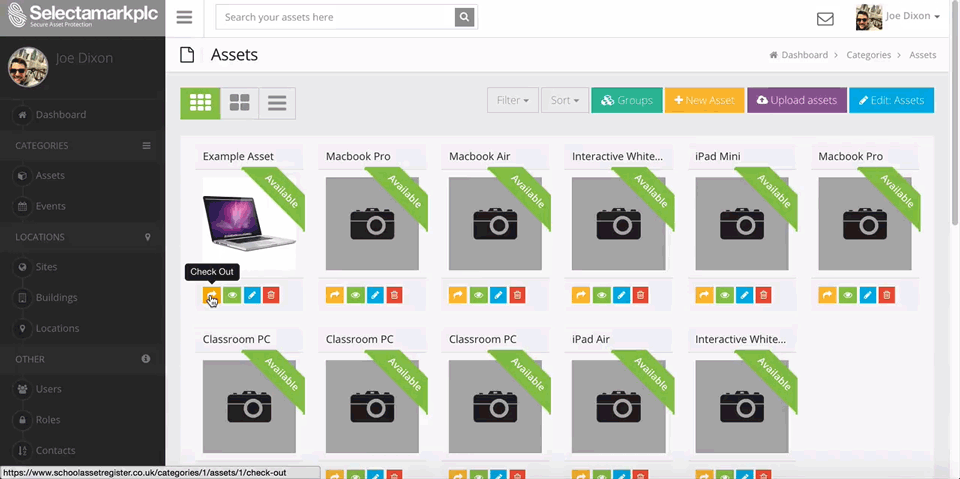Expand the Joe Dixon user menu
The width and height of the screenshot is (960, 479).
pos(898,17)
